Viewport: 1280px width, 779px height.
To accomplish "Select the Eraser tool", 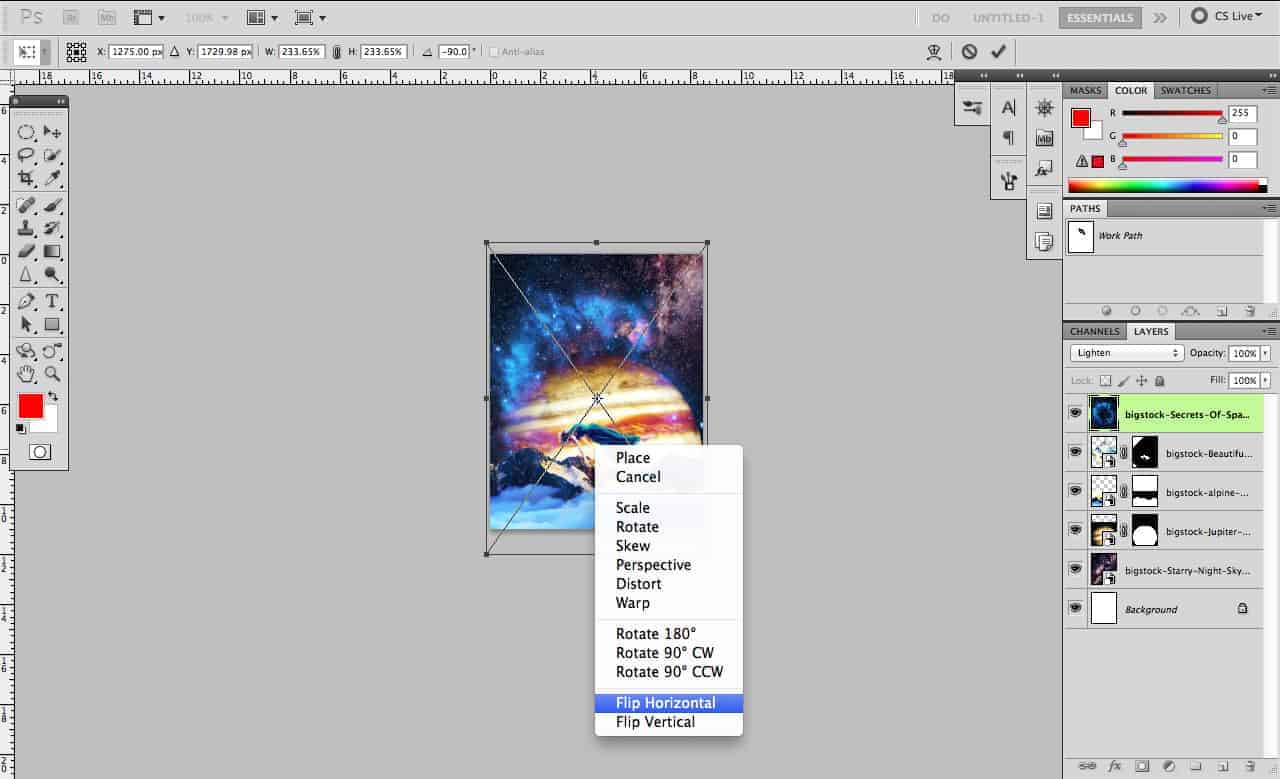I will pyautogui.click(x=26, y=251).
